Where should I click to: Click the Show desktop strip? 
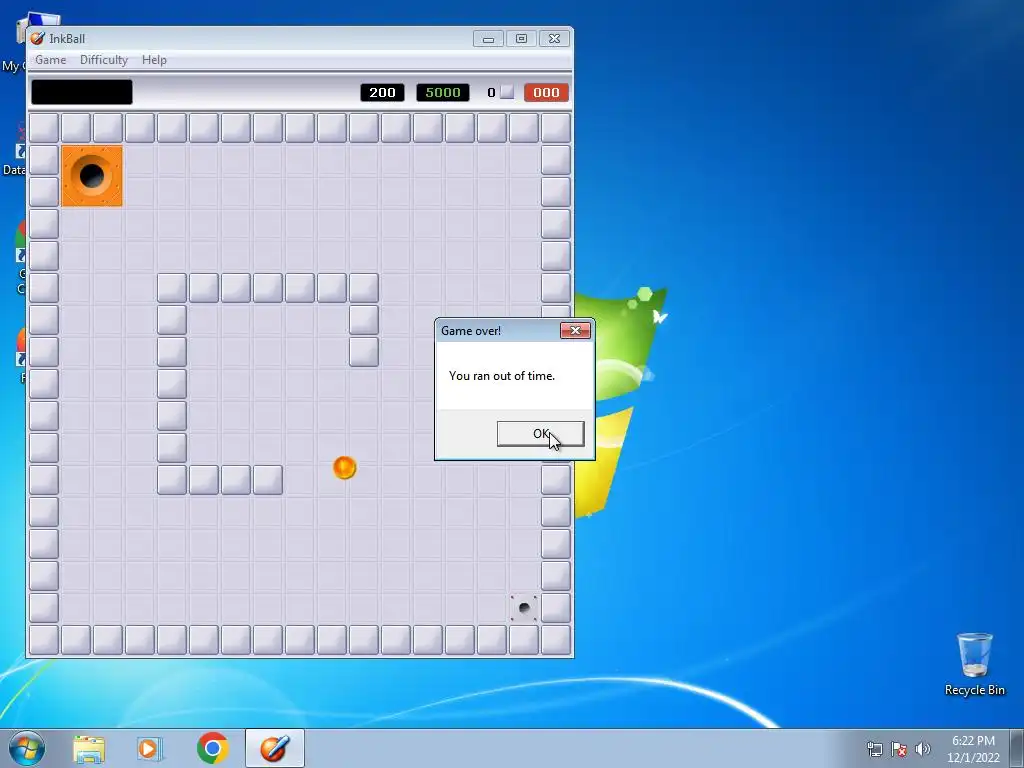coord(1017,749)
